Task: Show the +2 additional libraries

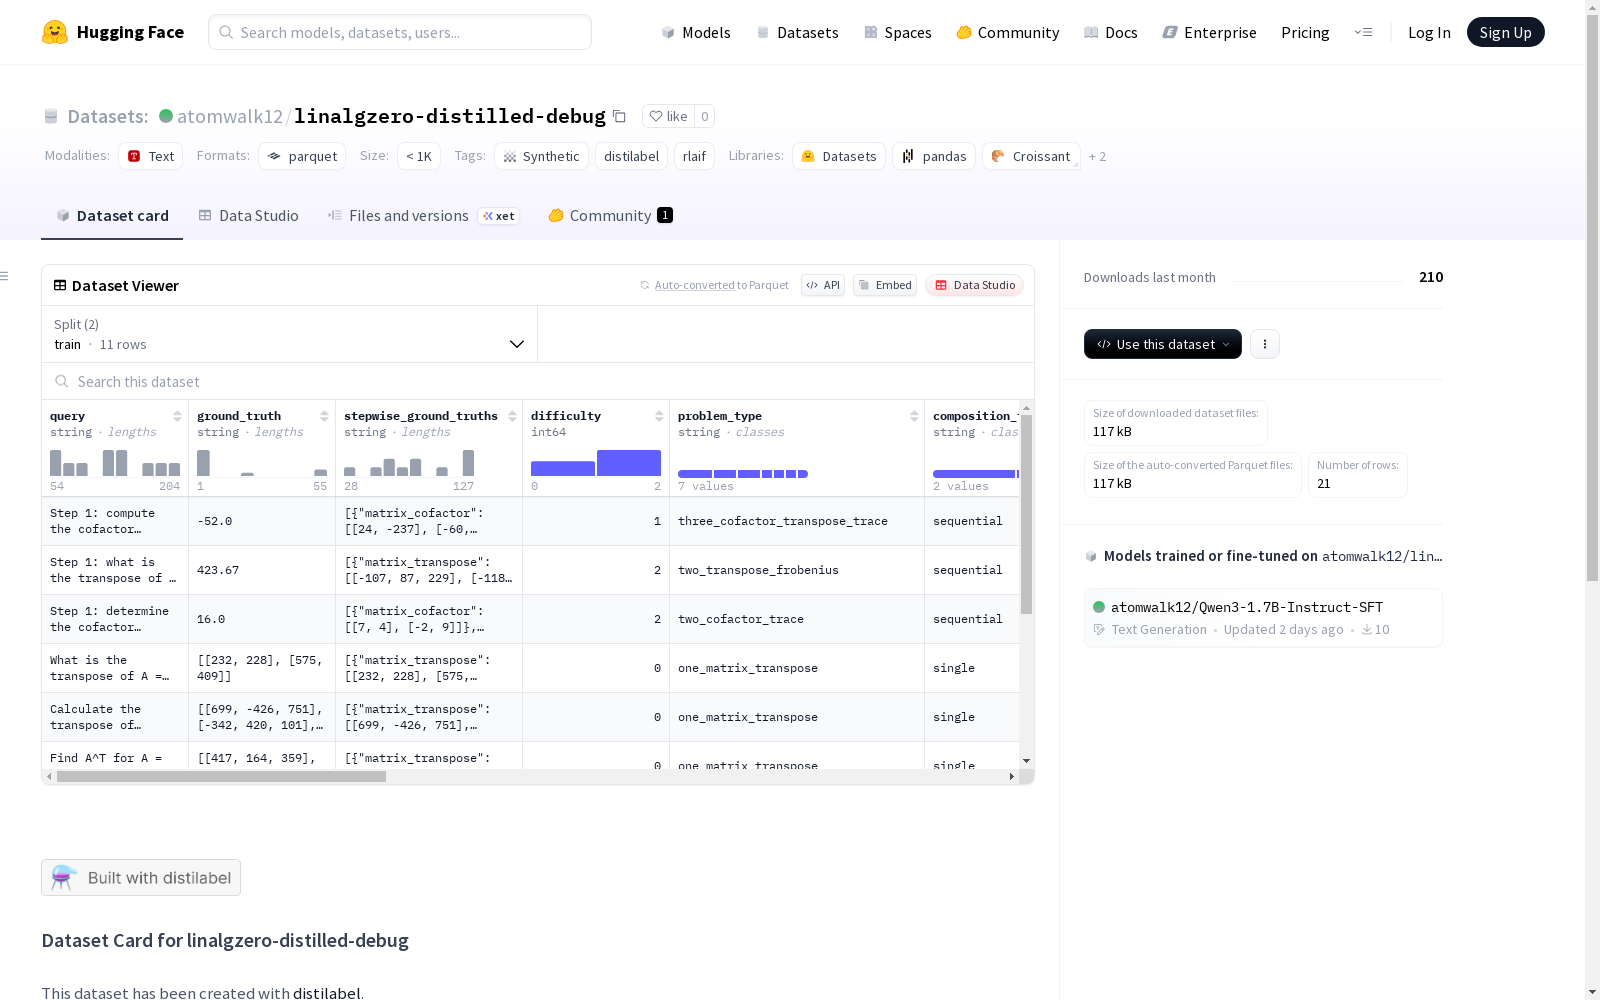Action: tap(1097, 156)
